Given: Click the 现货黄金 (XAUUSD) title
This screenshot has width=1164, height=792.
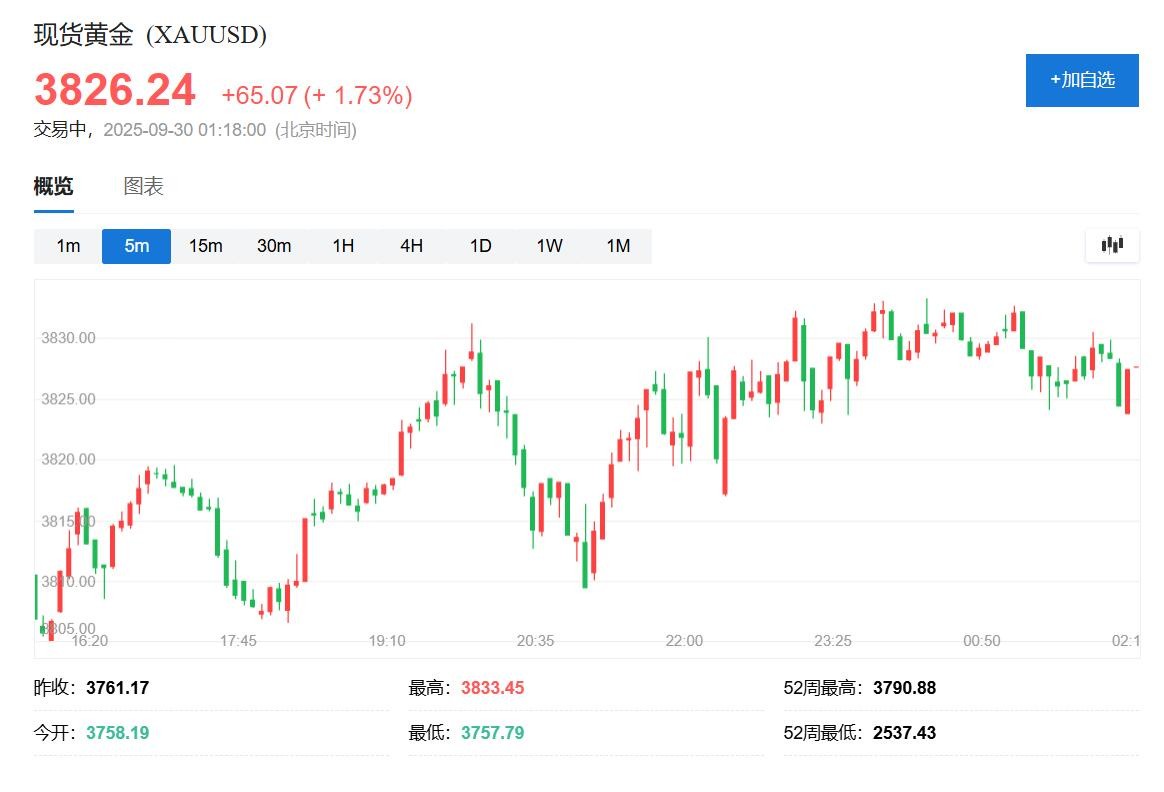Looking at the screenshot, I should [150, 35].
